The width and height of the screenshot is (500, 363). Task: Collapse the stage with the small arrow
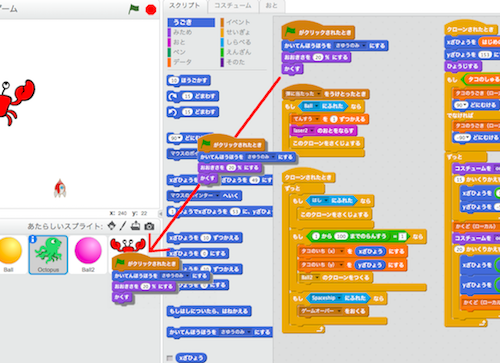160,213
